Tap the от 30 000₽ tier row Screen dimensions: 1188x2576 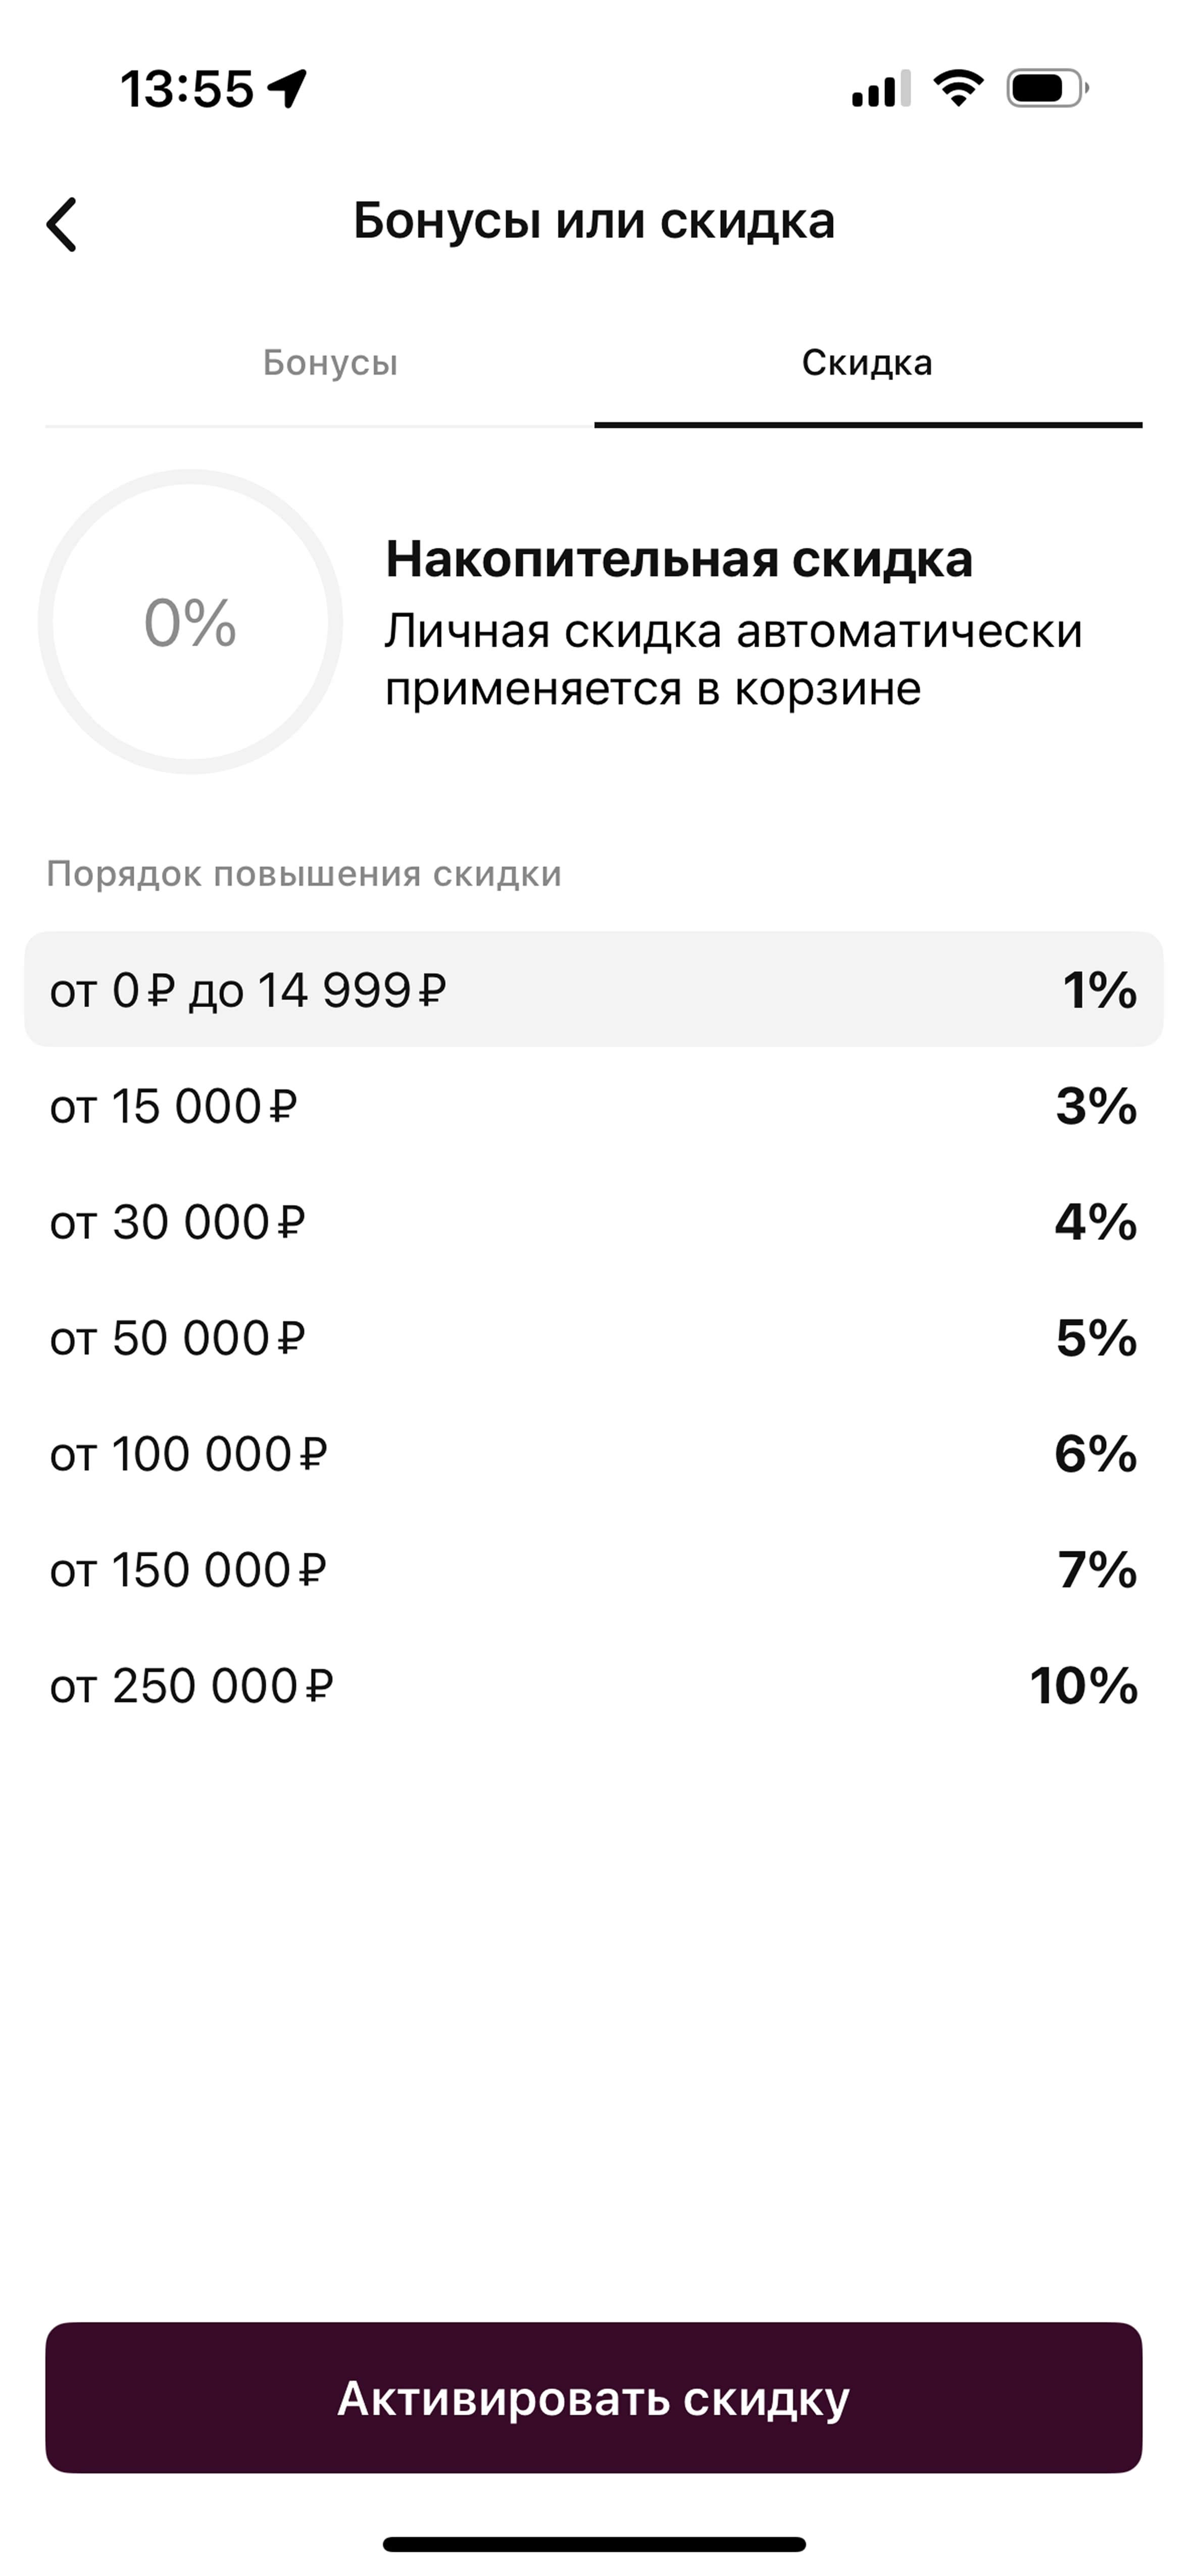[x=594, y=1222]
